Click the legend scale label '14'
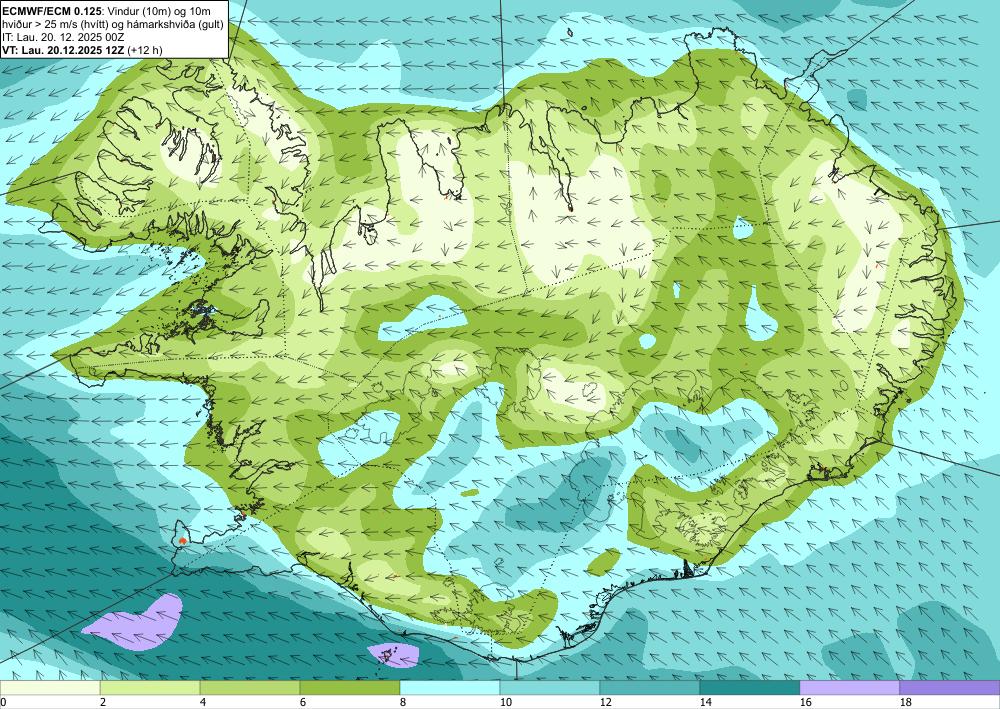Image resolution: width=1000 pixels, height=709 pixels. (705, 703)
